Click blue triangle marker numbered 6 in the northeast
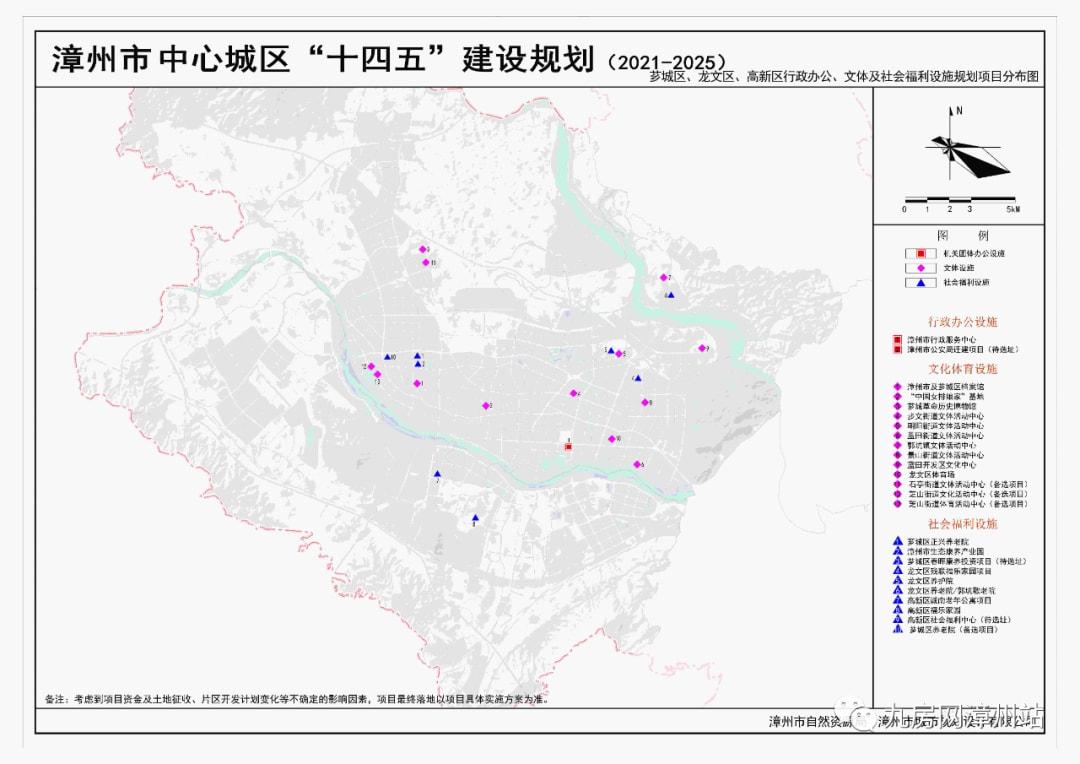This screenshot has height=764, width=1080. pyautogui.click(x=671, y=295)
